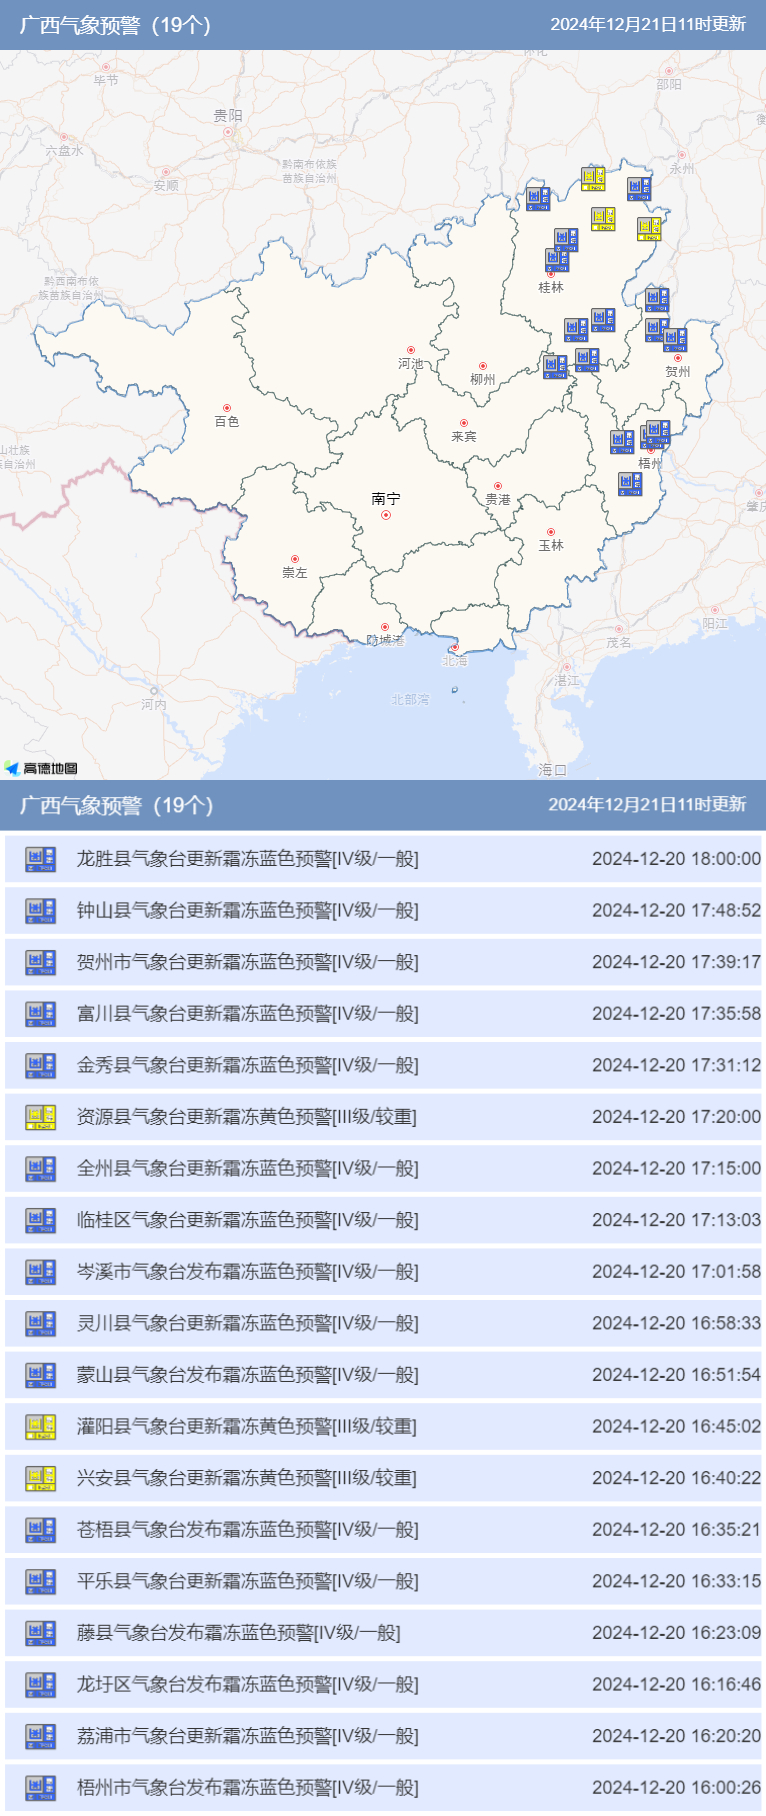This screenshot has width=766, height=1816.
Task: Select 南宁 city marker on map
Action: [x=386, y=515]
